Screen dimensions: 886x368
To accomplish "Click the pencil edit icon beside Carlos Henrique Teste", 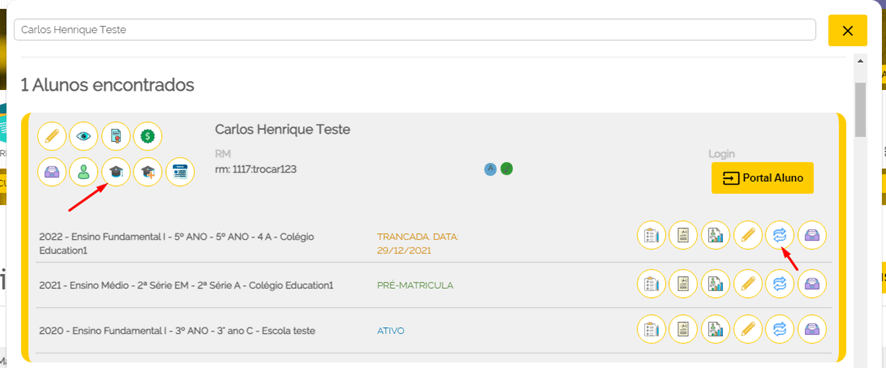I will pos(52,136).
